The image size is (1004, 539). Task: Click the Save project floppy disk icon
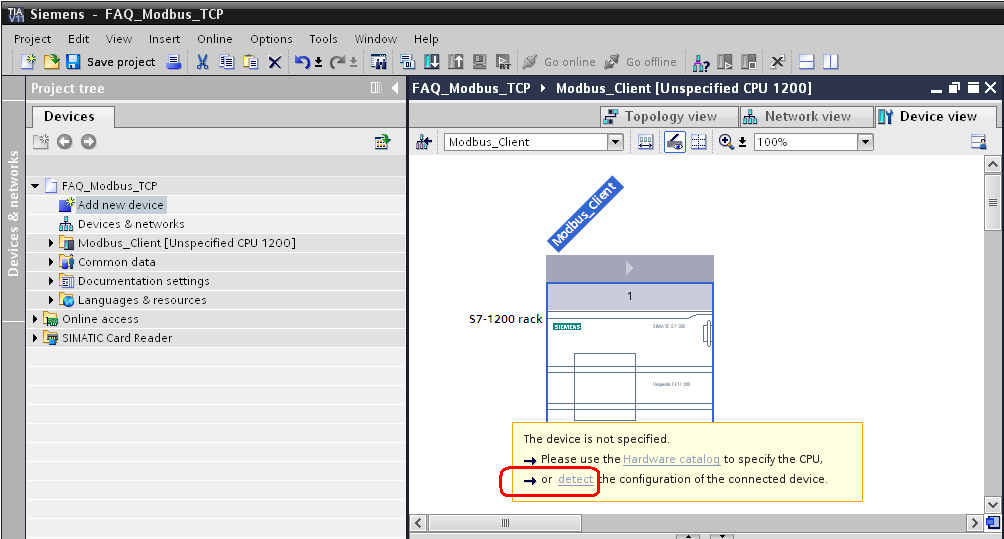coord(73,62)
